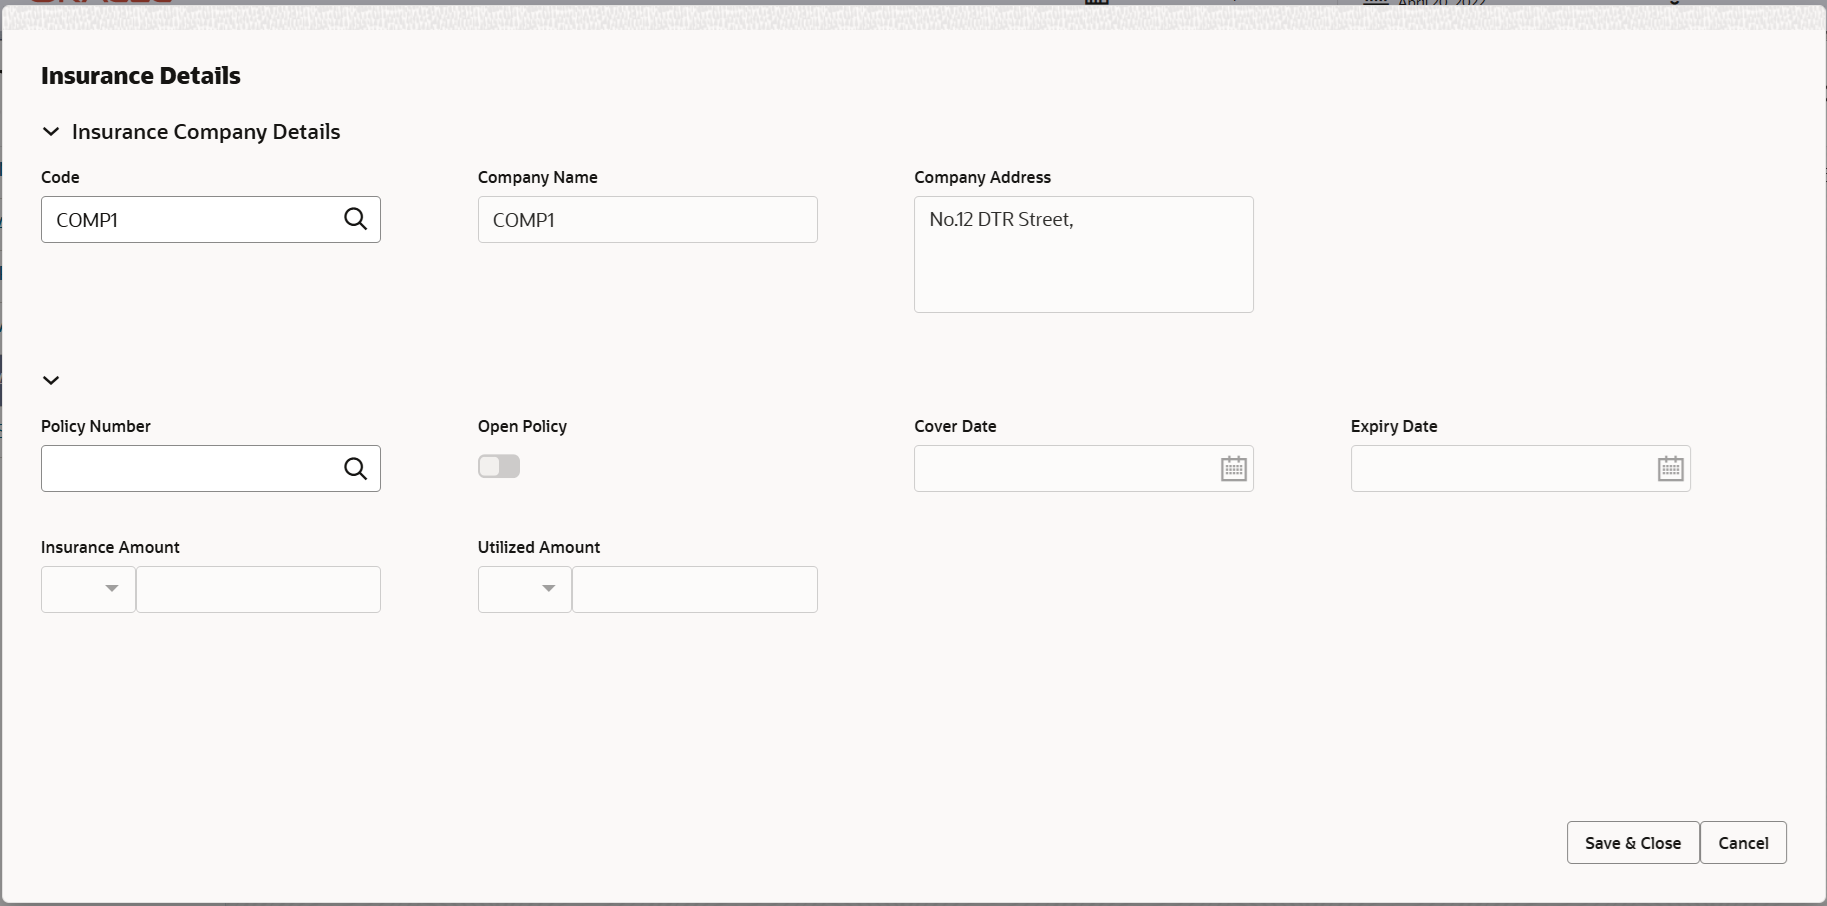Collapse the unnamed policy details section chevron
This screenshot has height=906, width=1827.
(51, 380)
